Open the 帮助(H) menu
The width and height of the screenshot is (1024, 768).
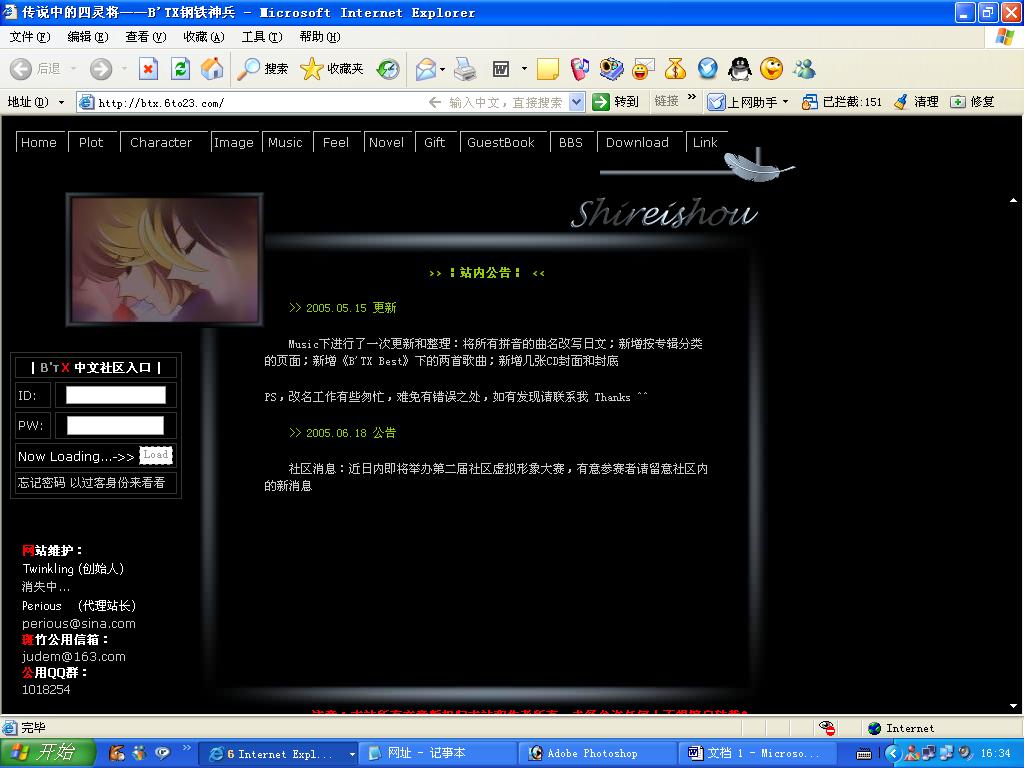click(x=320, y=37)
